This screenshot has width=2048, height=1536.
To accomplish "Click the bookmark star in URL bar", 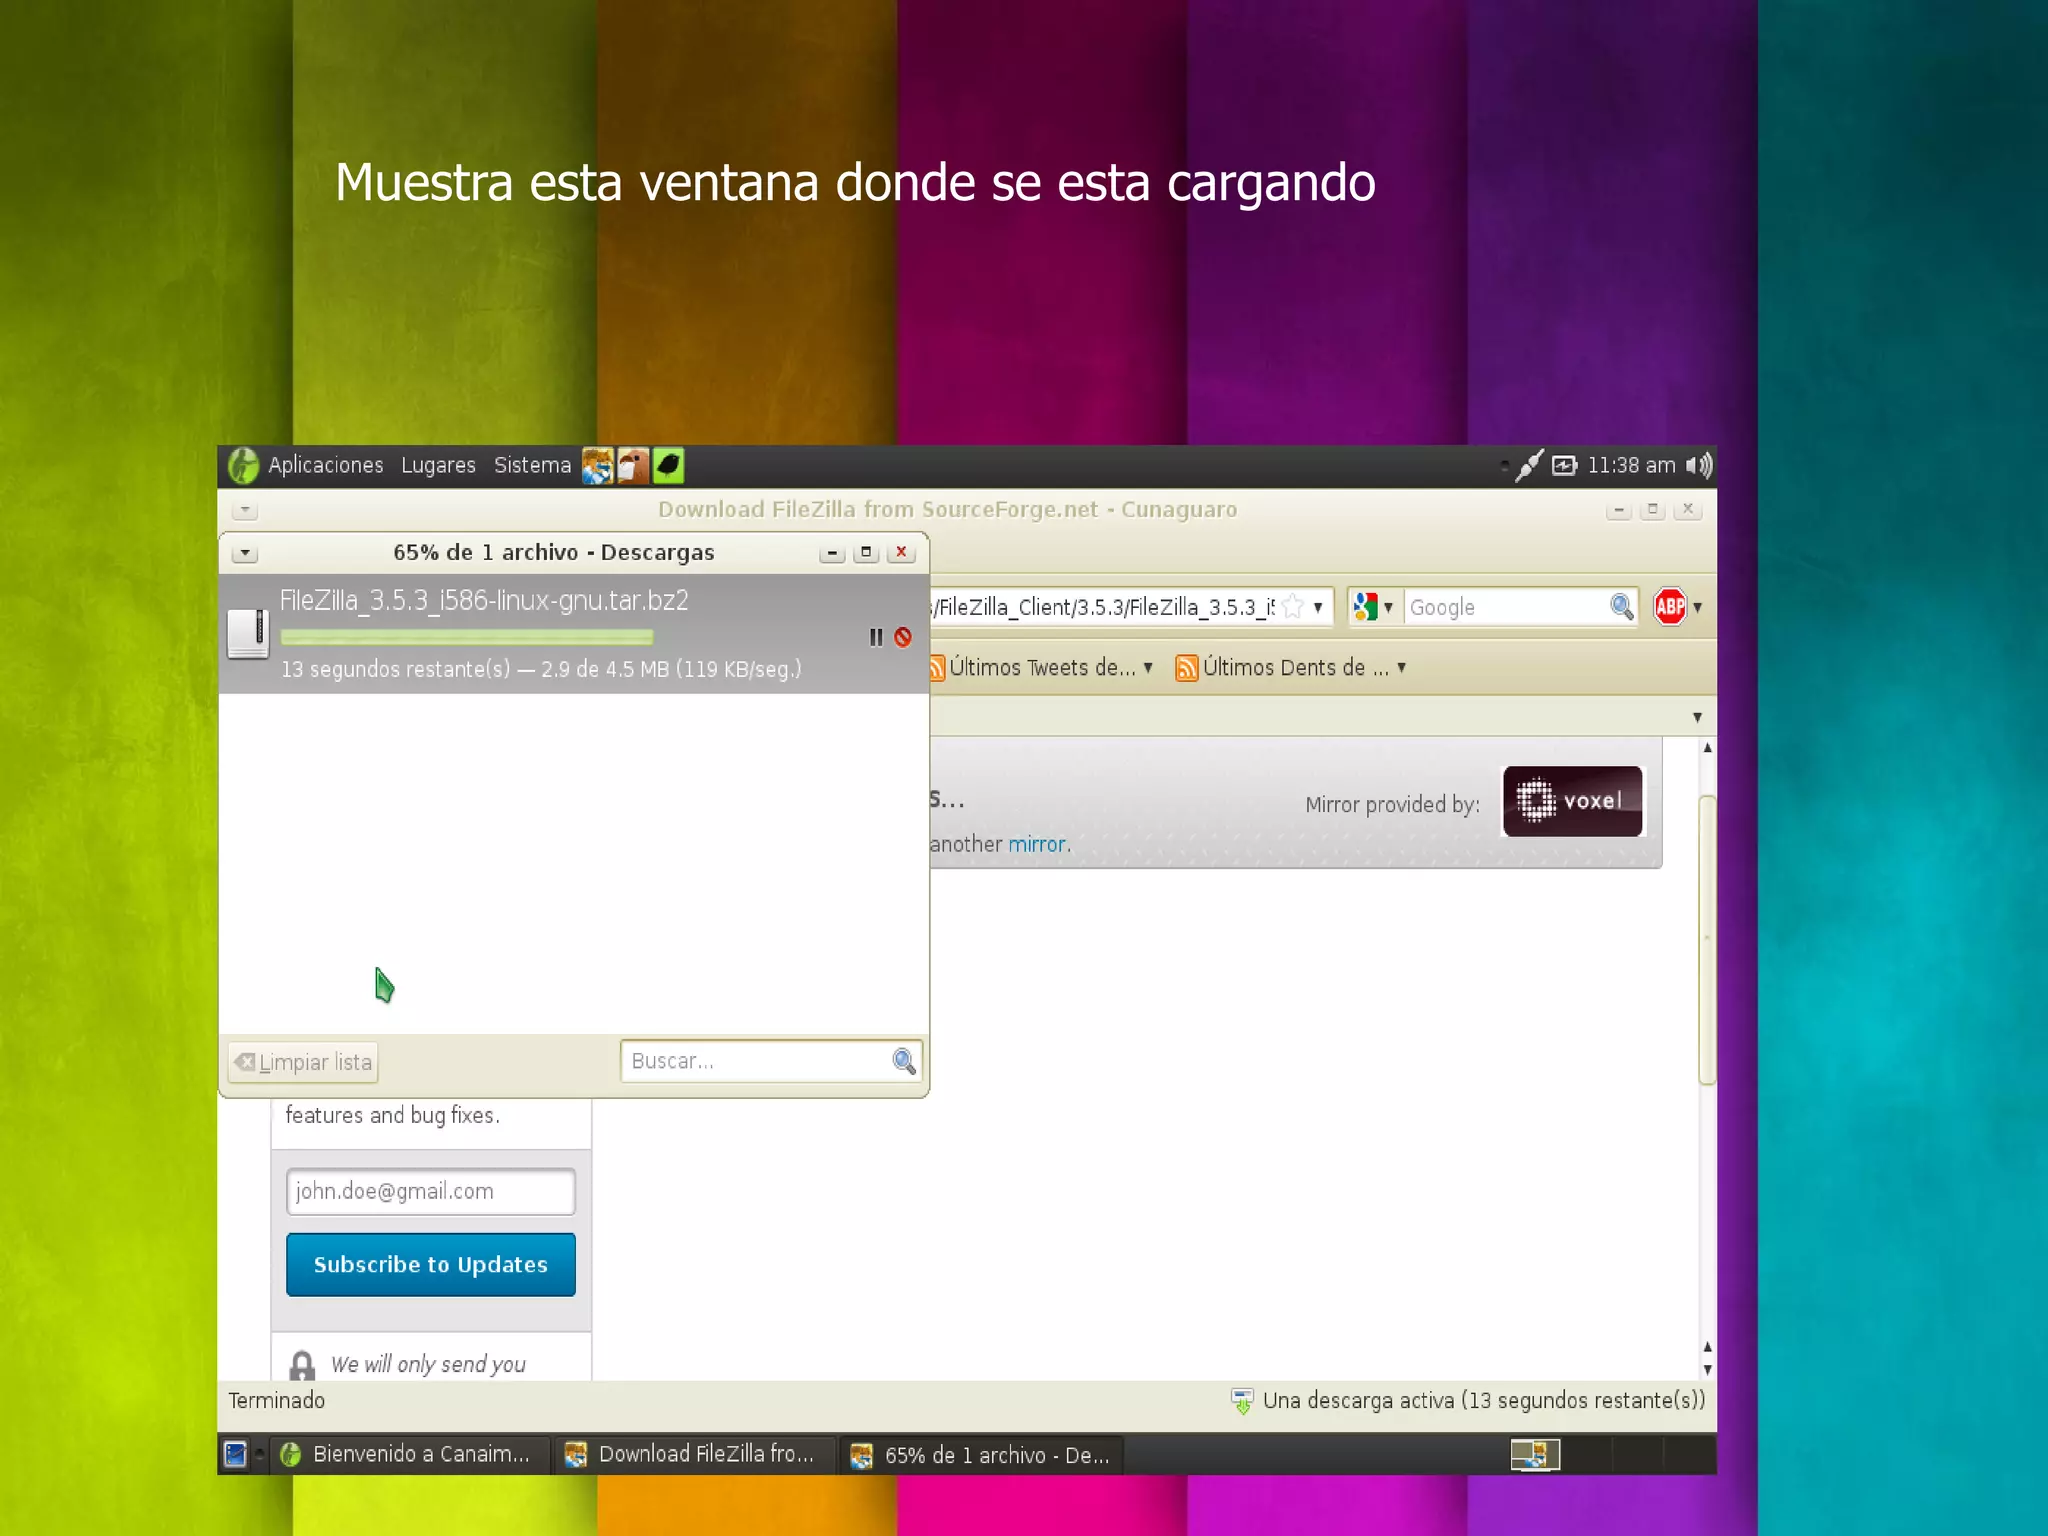I will click(1293, 607).
